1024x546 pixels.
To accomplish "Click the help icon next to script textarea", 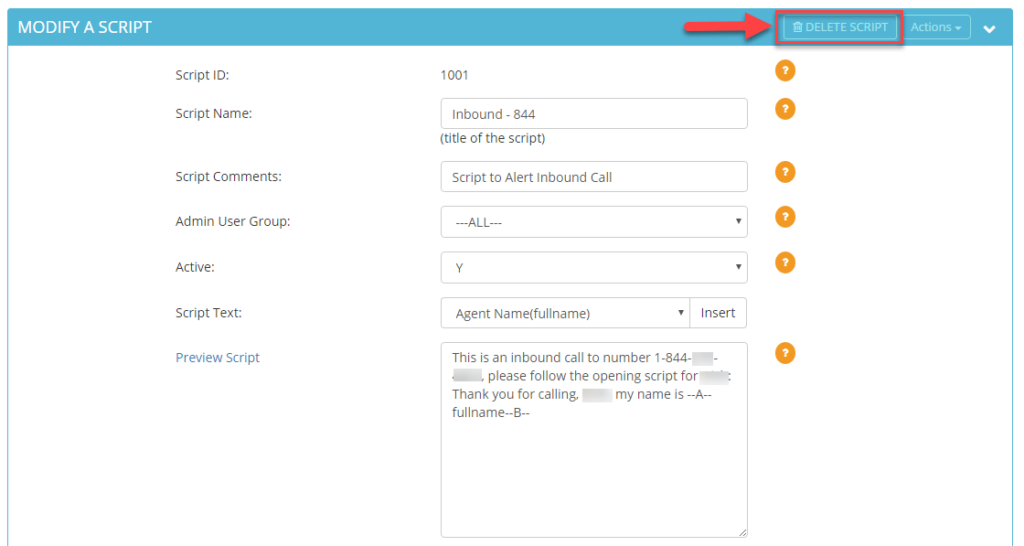I will 785,353.
